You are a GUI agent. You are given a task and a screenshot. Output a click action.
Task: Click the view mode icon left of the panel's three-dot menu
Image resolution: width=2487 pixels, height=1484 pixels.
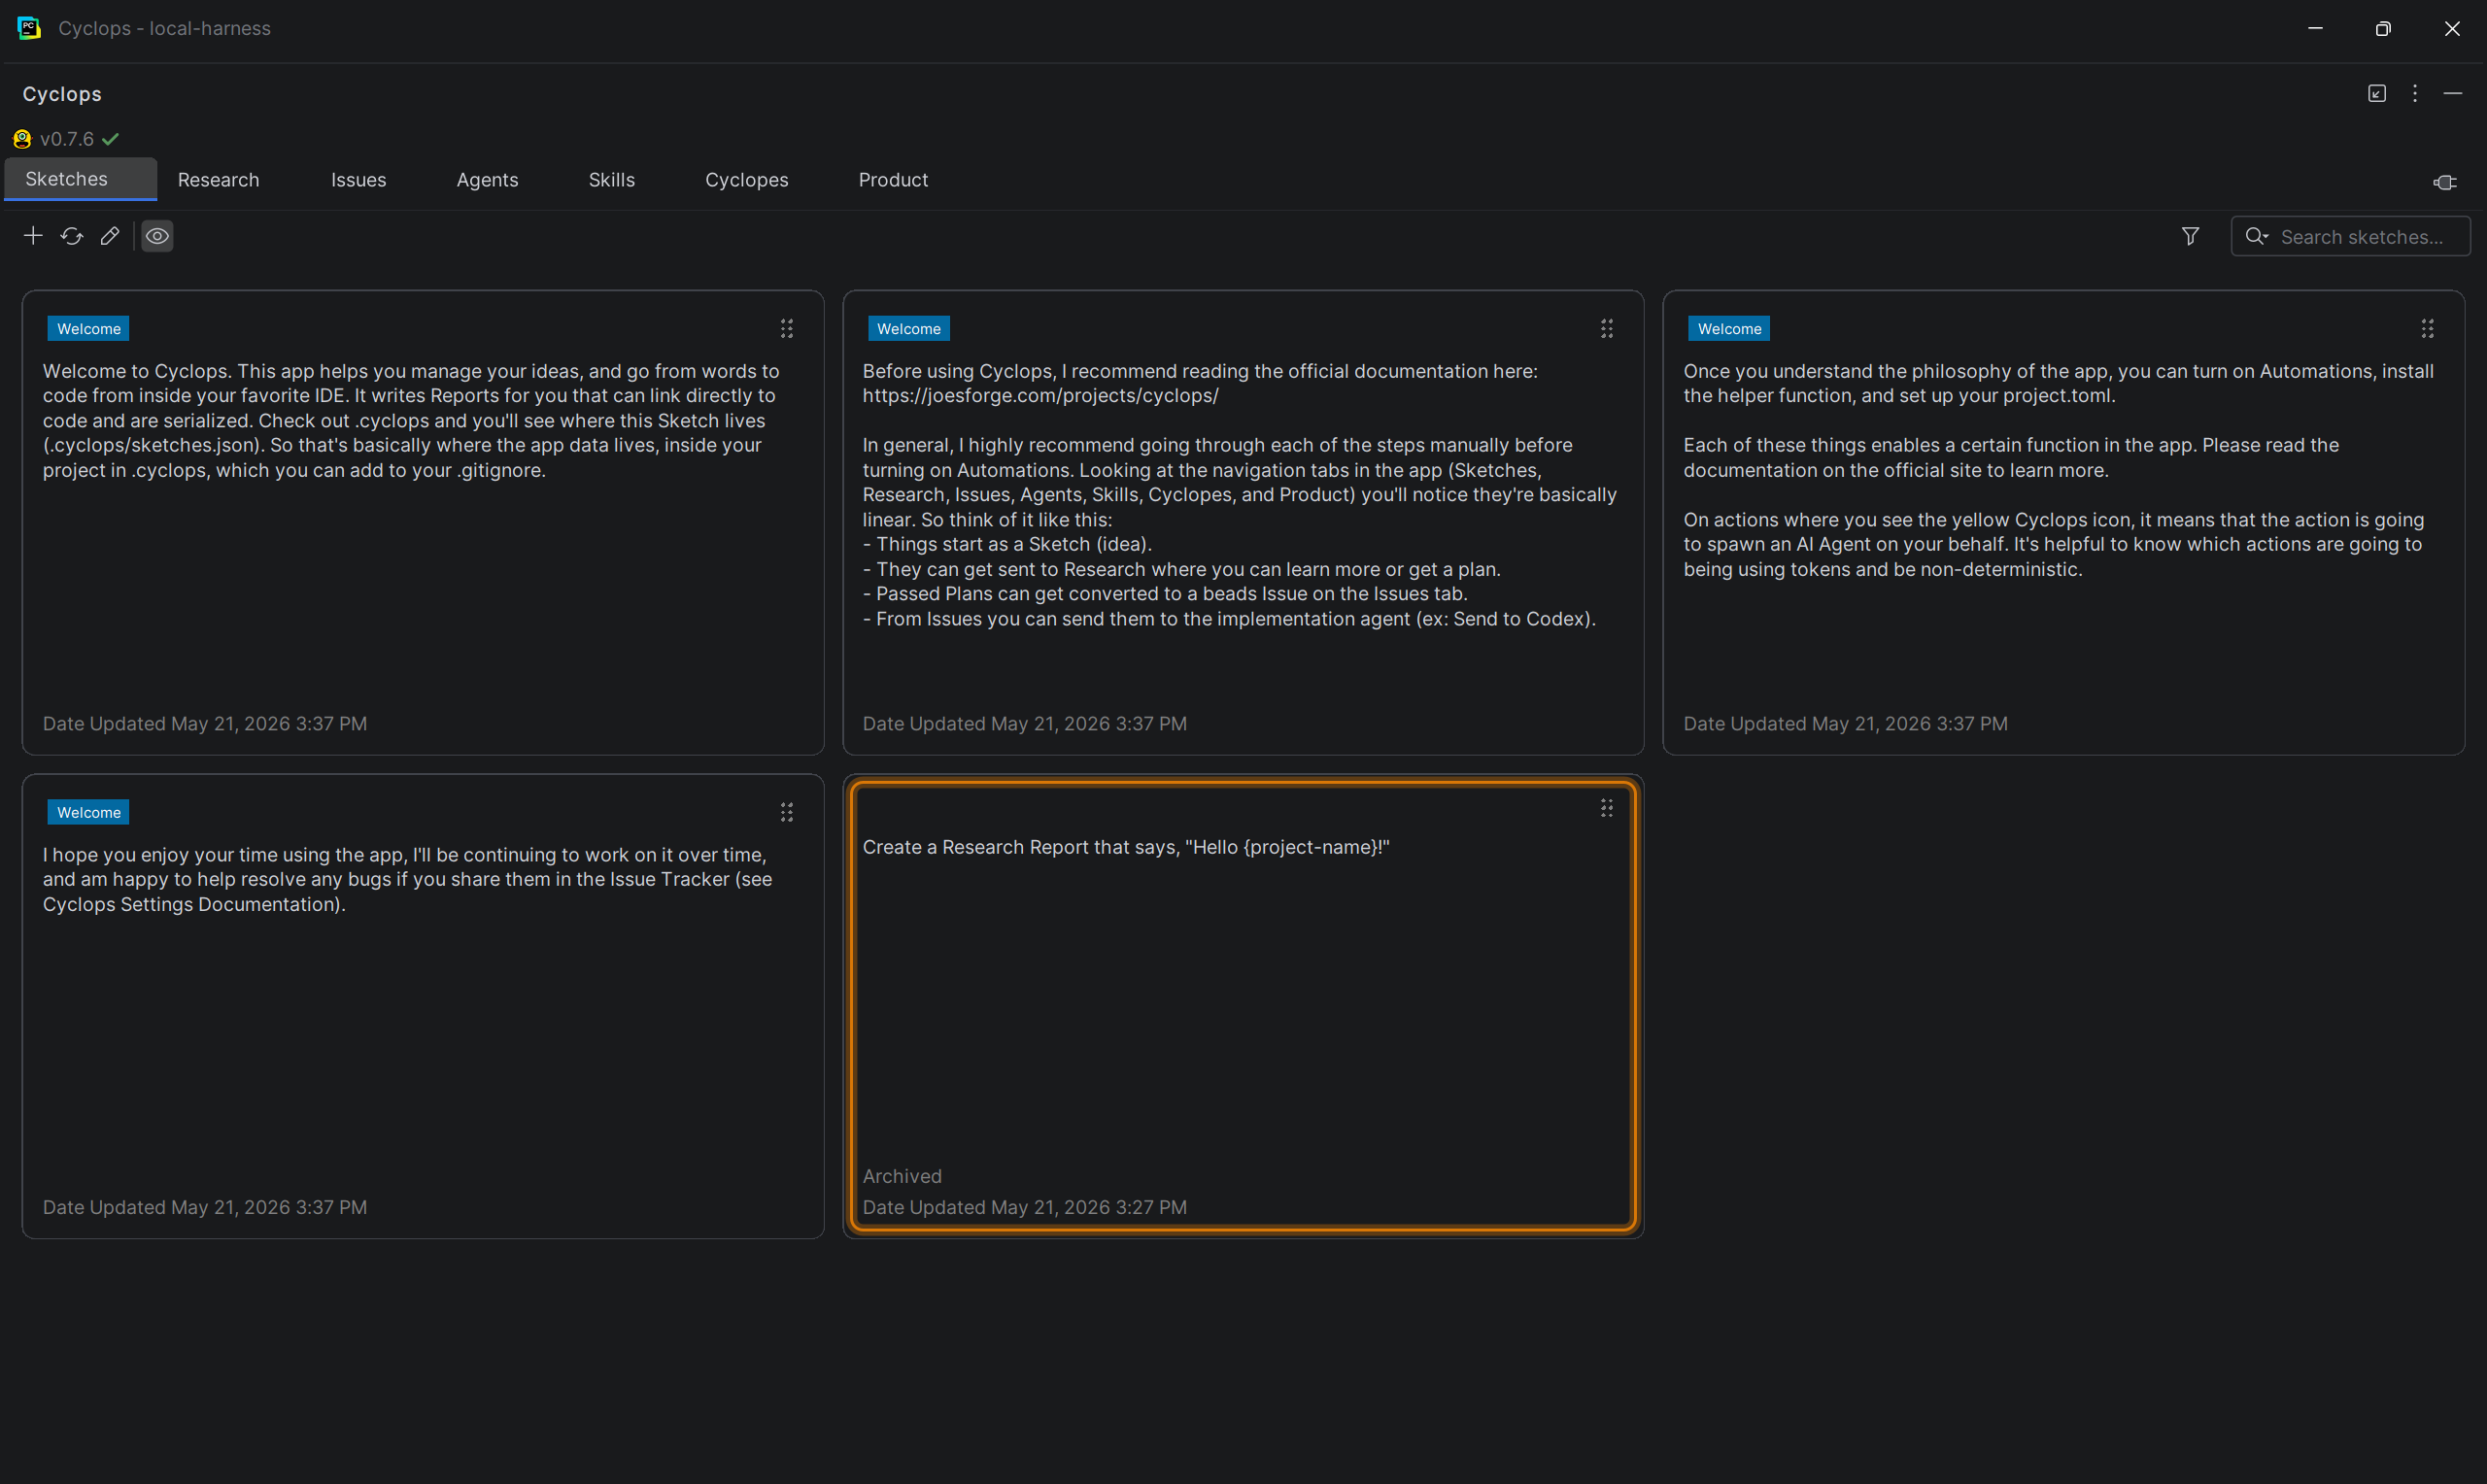coord(2377,93)
